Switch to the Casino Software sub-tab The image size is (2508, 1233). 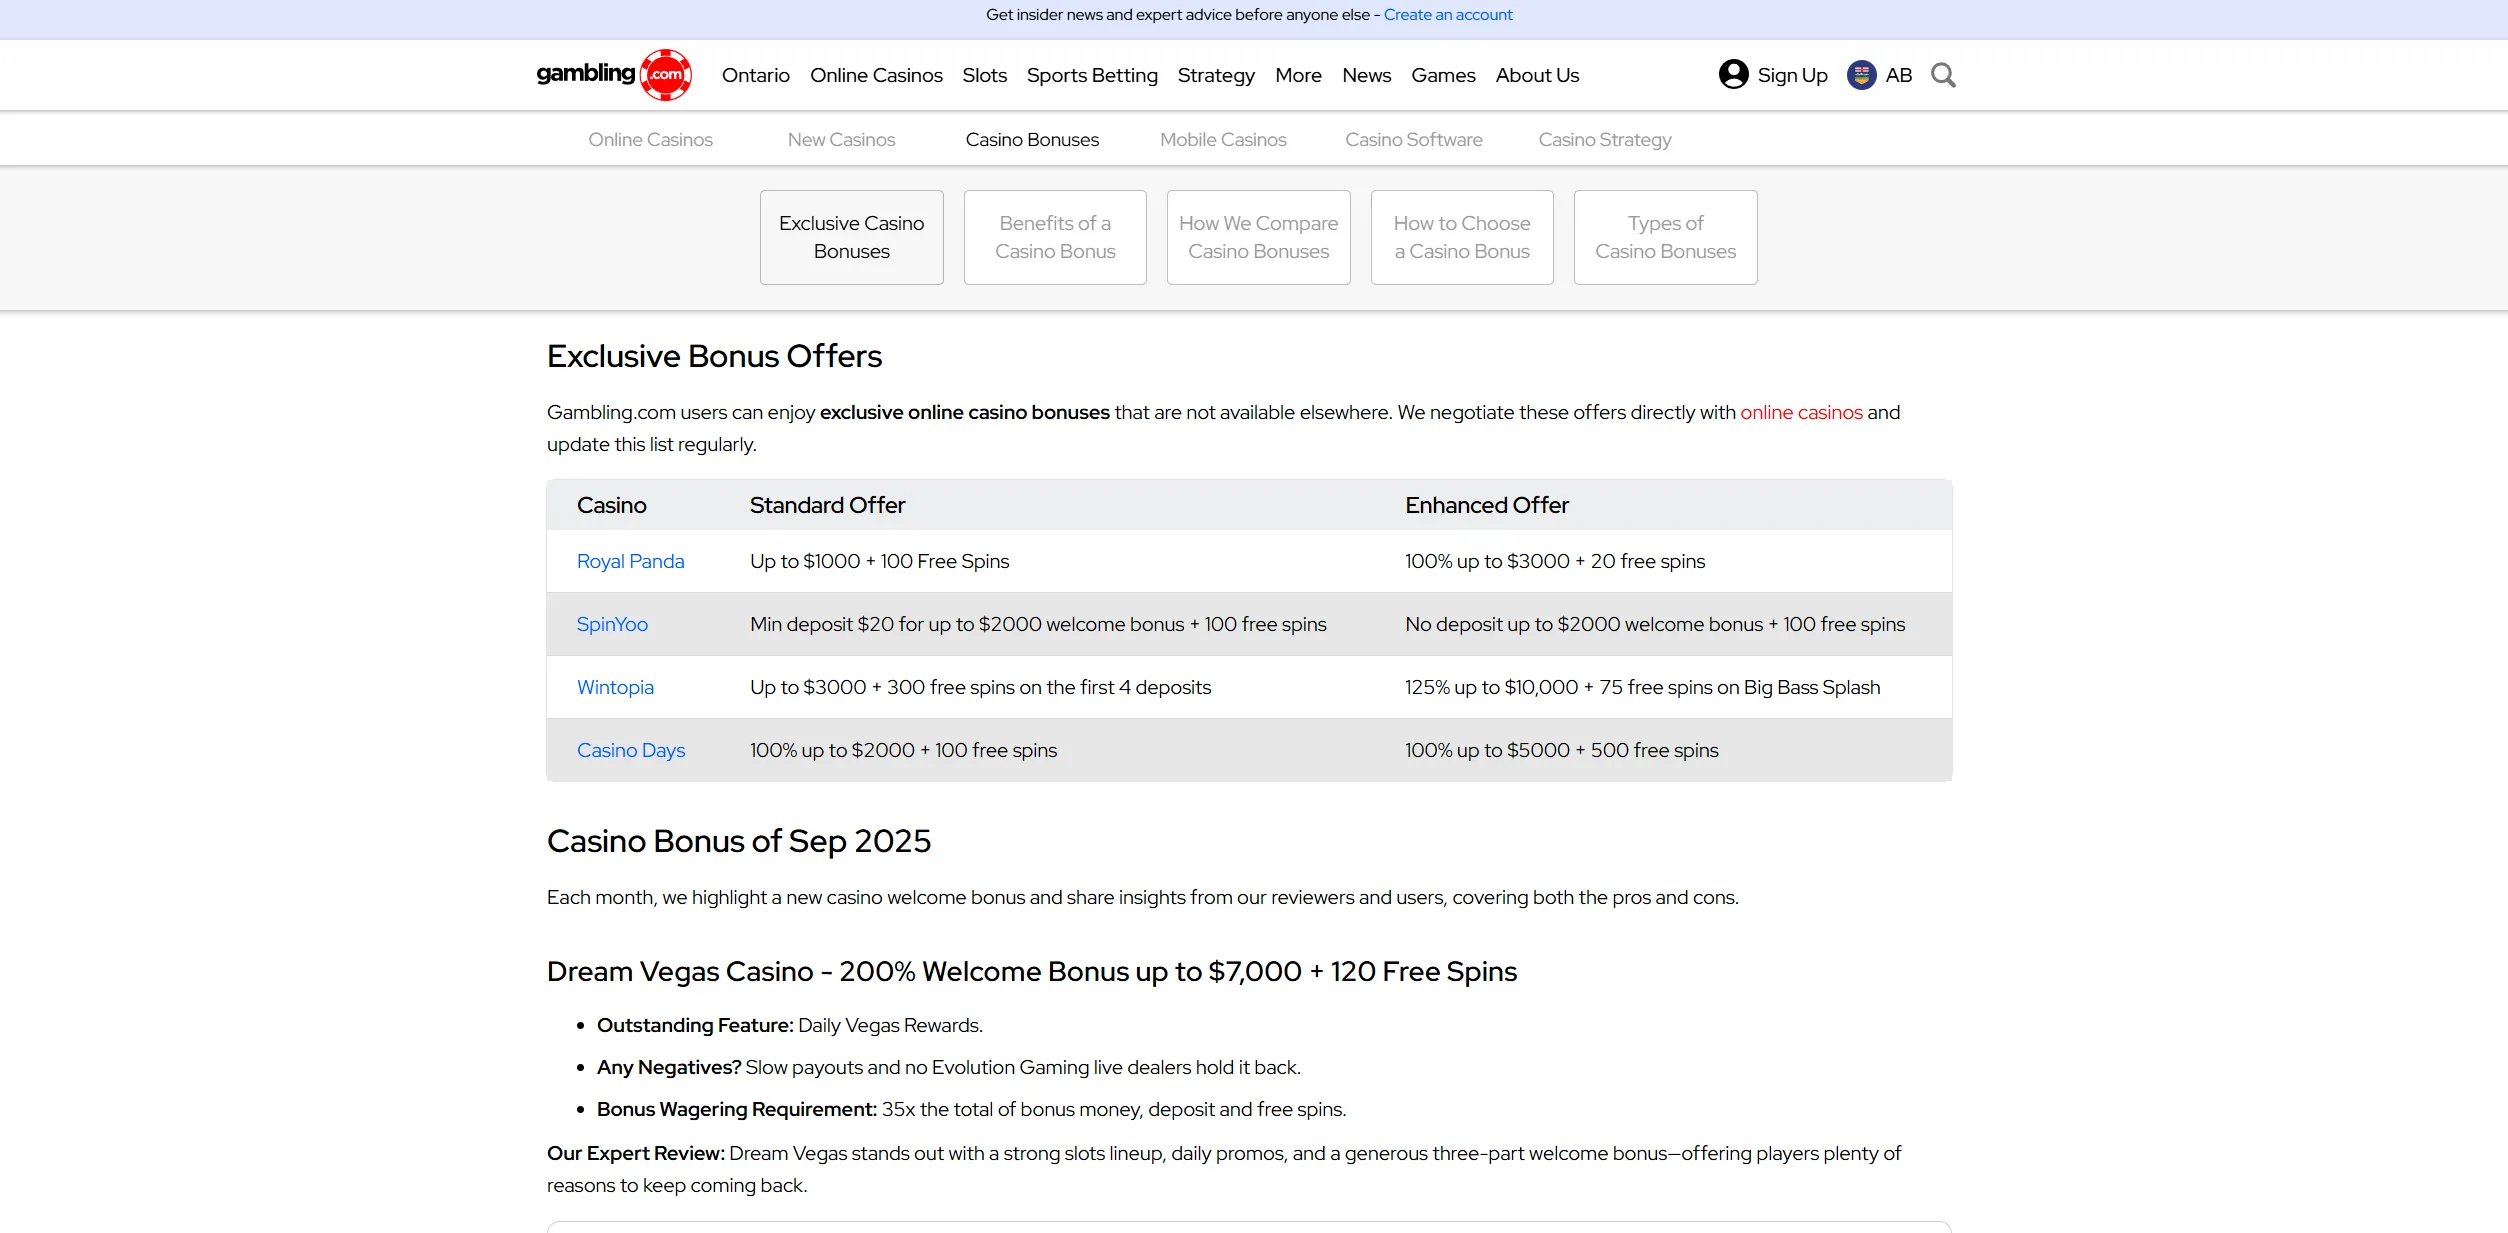(x=1413, y=140)
